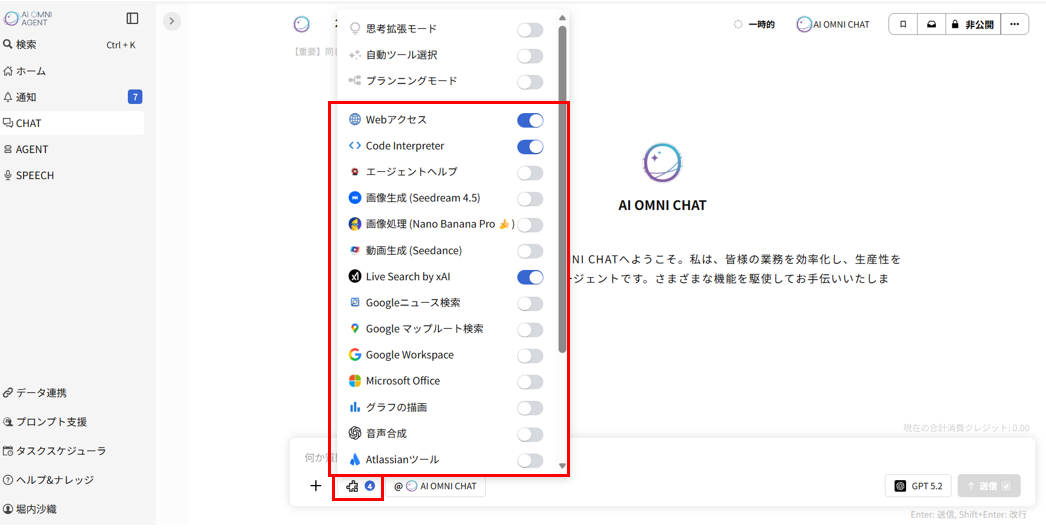Enable 画像生成 (Seedream 4.5) switch
The image size is (1046, 529).
[x=530, y=199]
